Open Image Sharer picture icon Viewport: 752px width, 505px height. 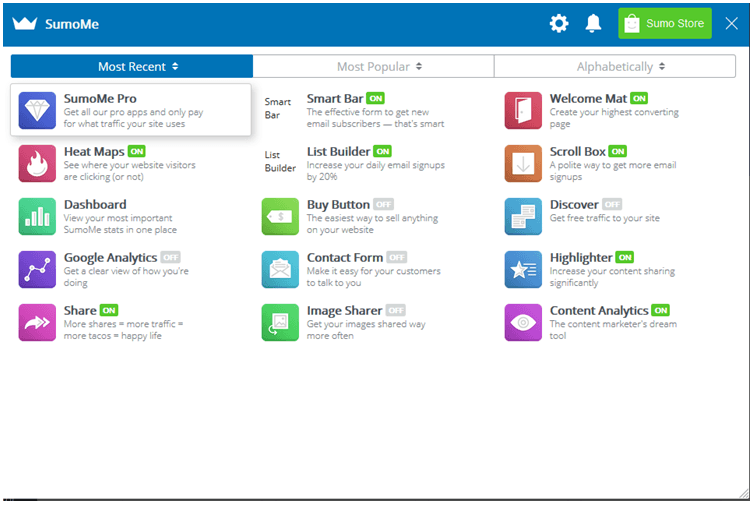280,322
